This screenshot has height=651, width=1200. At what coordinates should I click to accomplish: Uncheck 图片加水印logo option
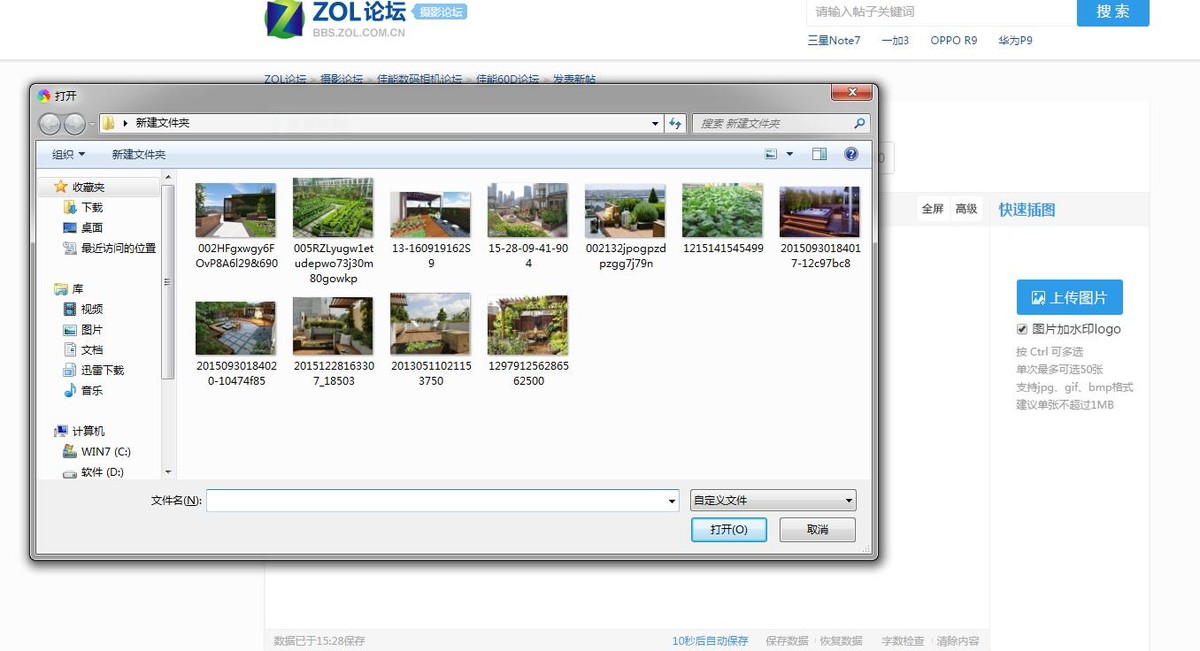pyautogui.click(x=1022, y=329)
